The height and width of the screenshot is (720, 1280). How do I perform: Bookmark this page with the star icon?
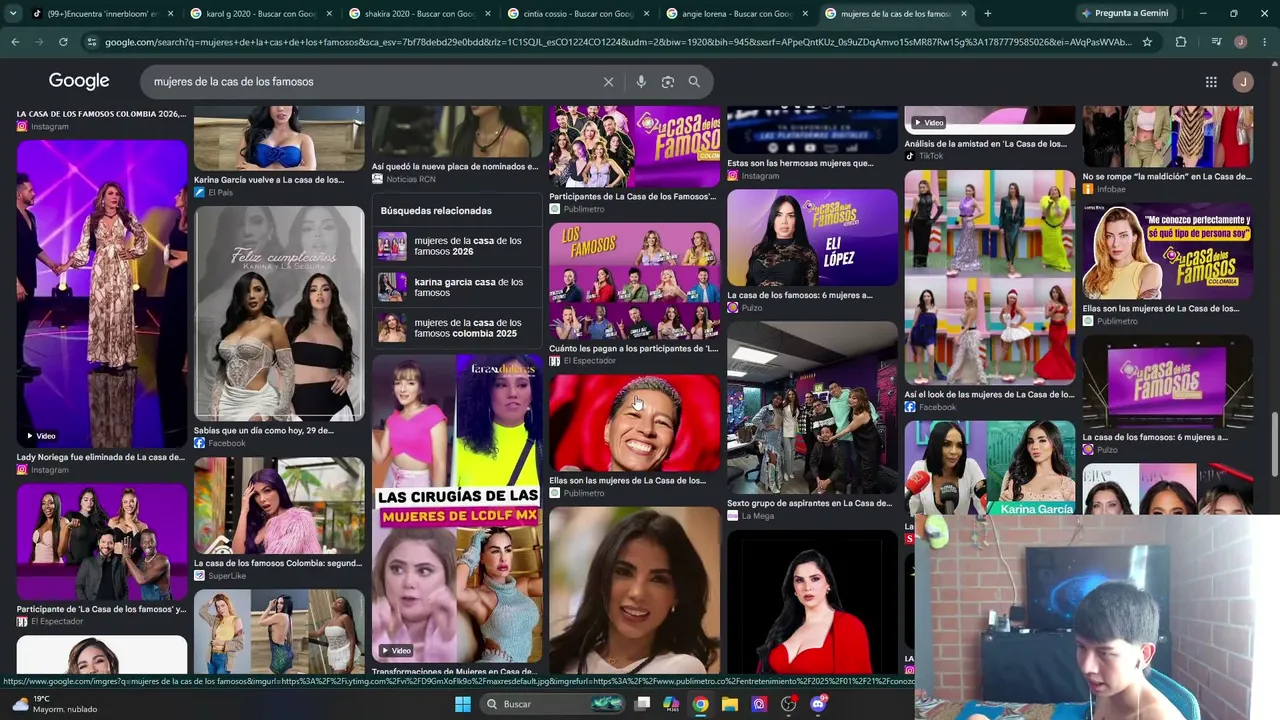point(1147,42)
